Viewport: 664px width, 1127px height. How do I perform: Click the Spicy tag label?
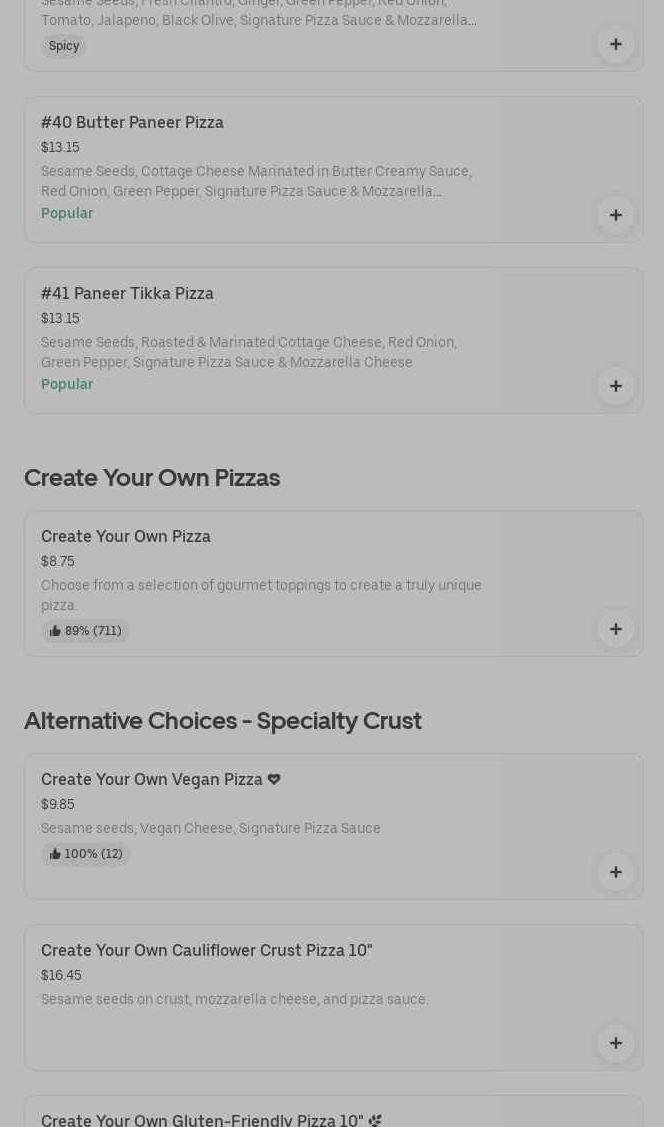[64, 46]
